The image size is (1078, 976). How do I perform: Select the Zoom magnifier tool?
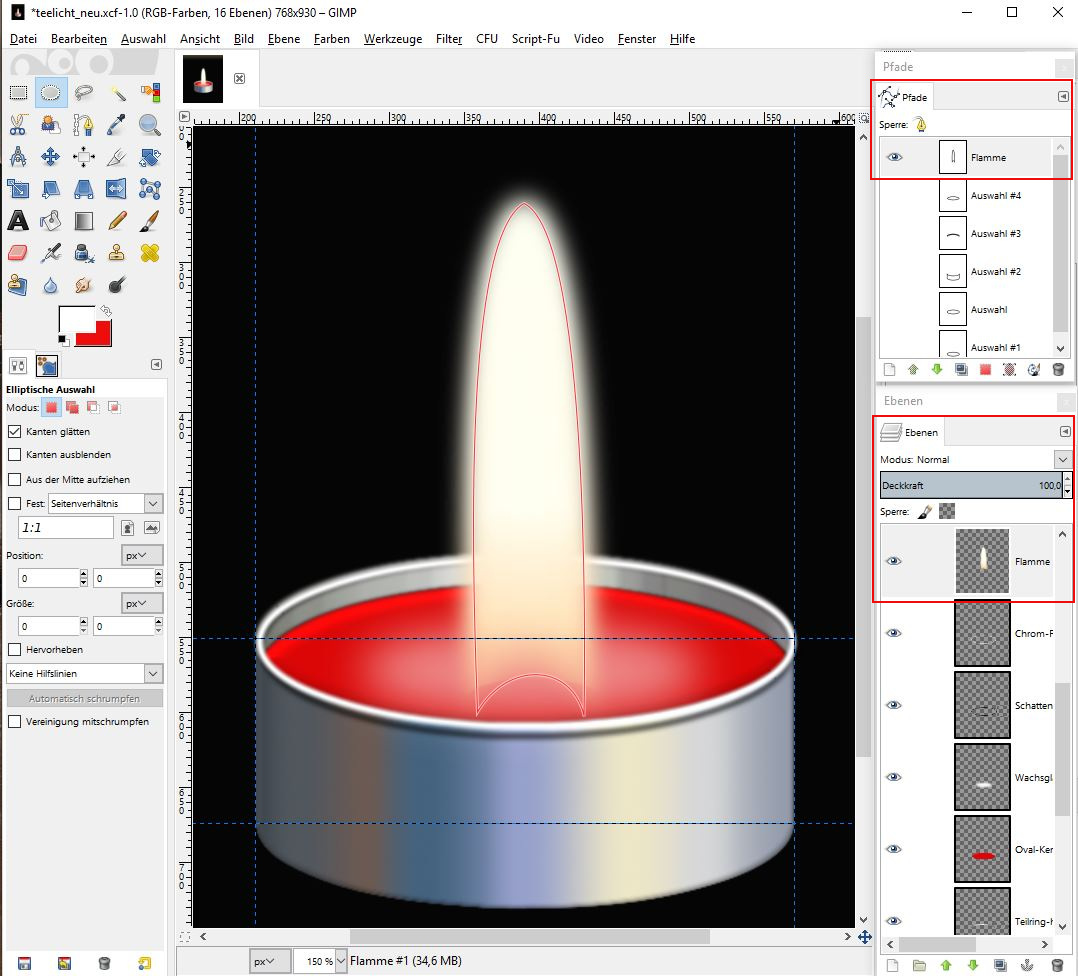[150, 125]
